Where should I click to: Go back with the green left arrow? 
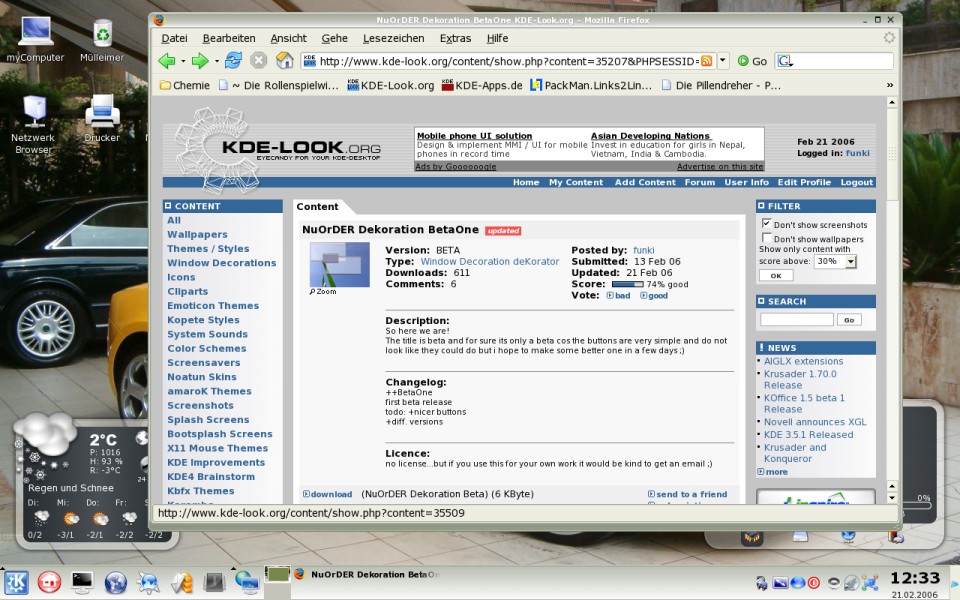pos(167,61)
